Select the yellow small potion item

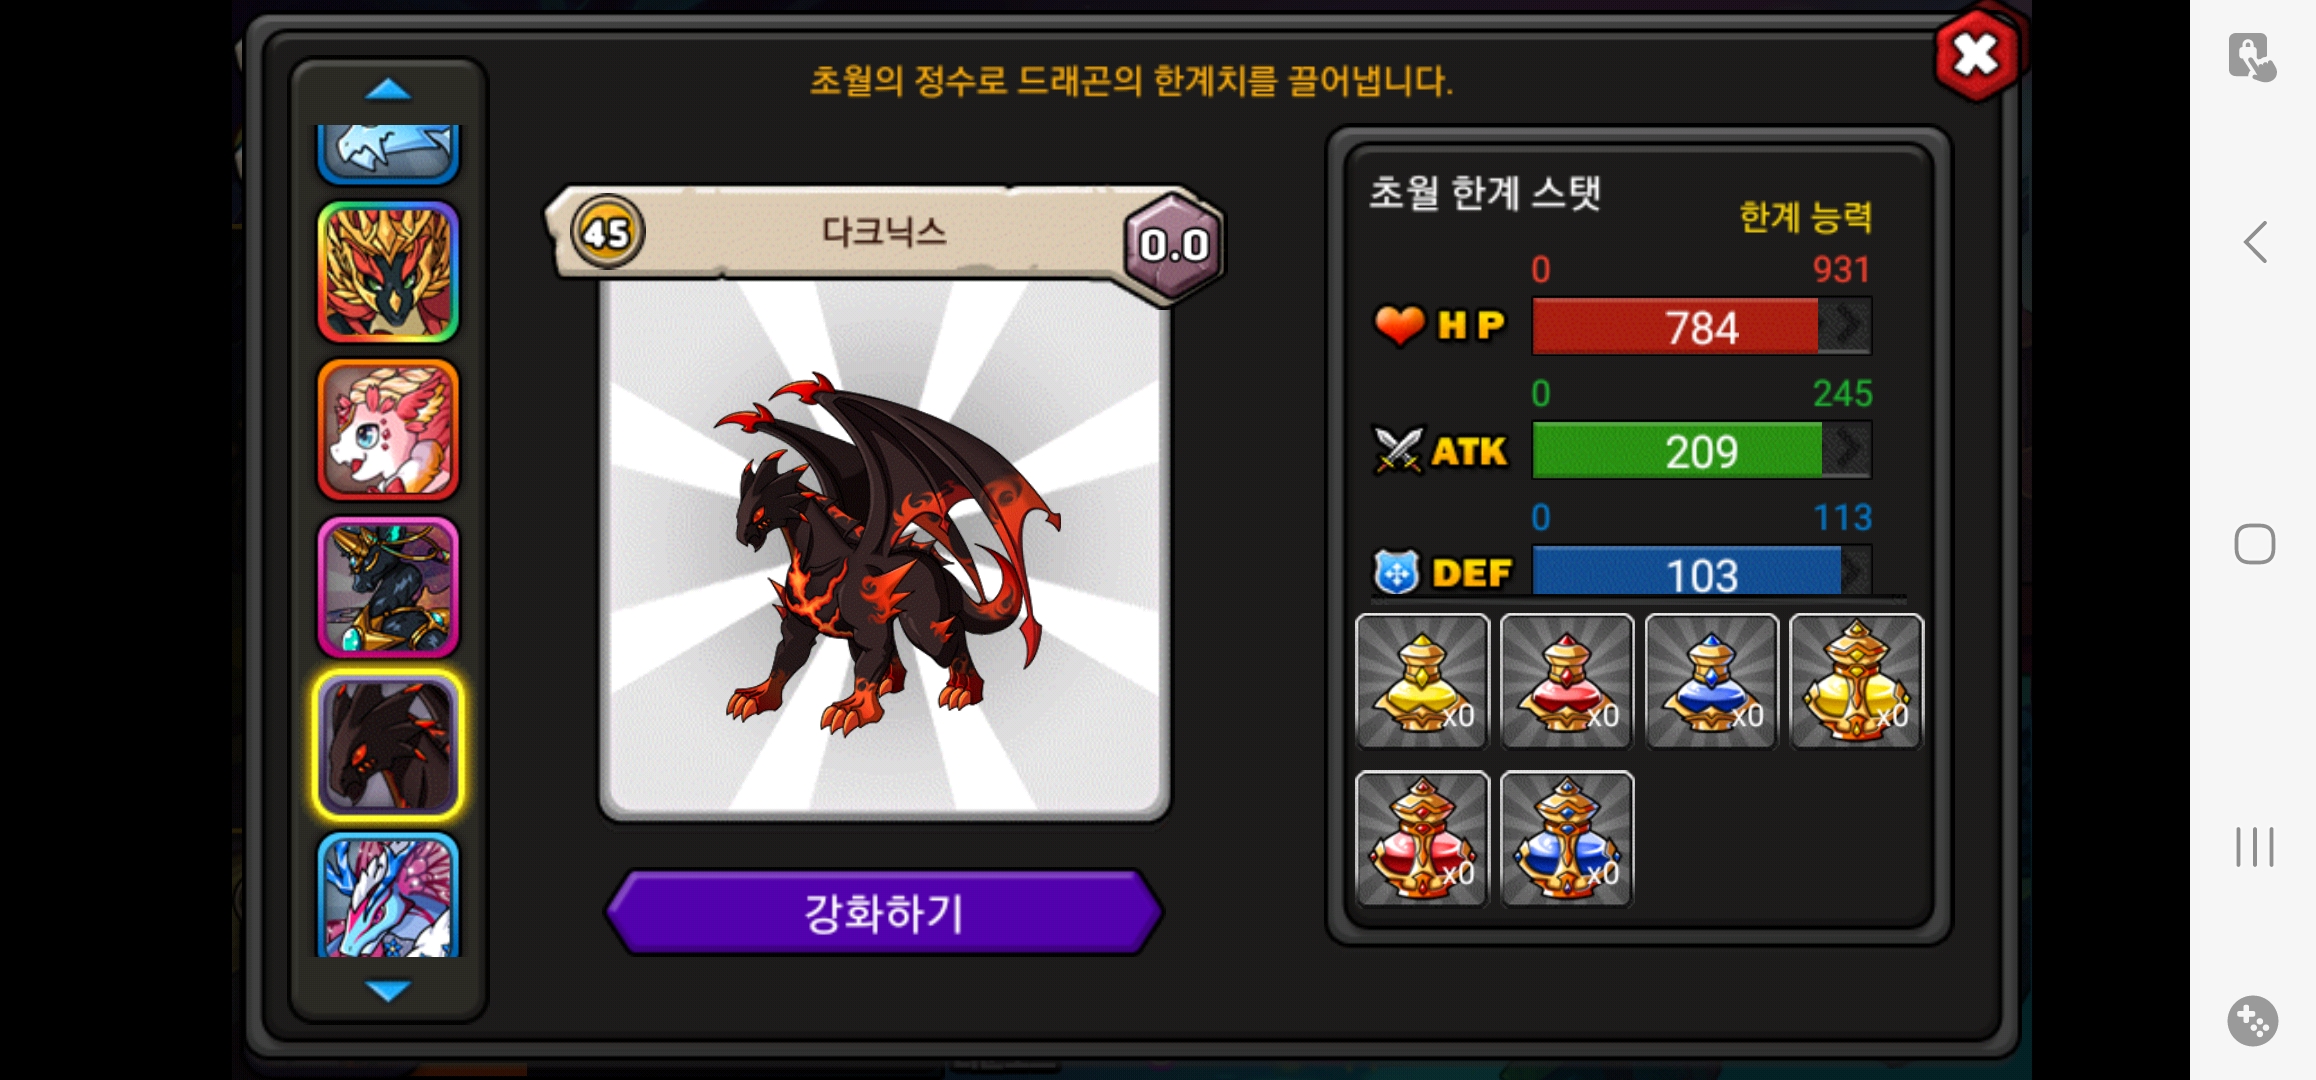pyautogui.click(x=1422, y=681)
